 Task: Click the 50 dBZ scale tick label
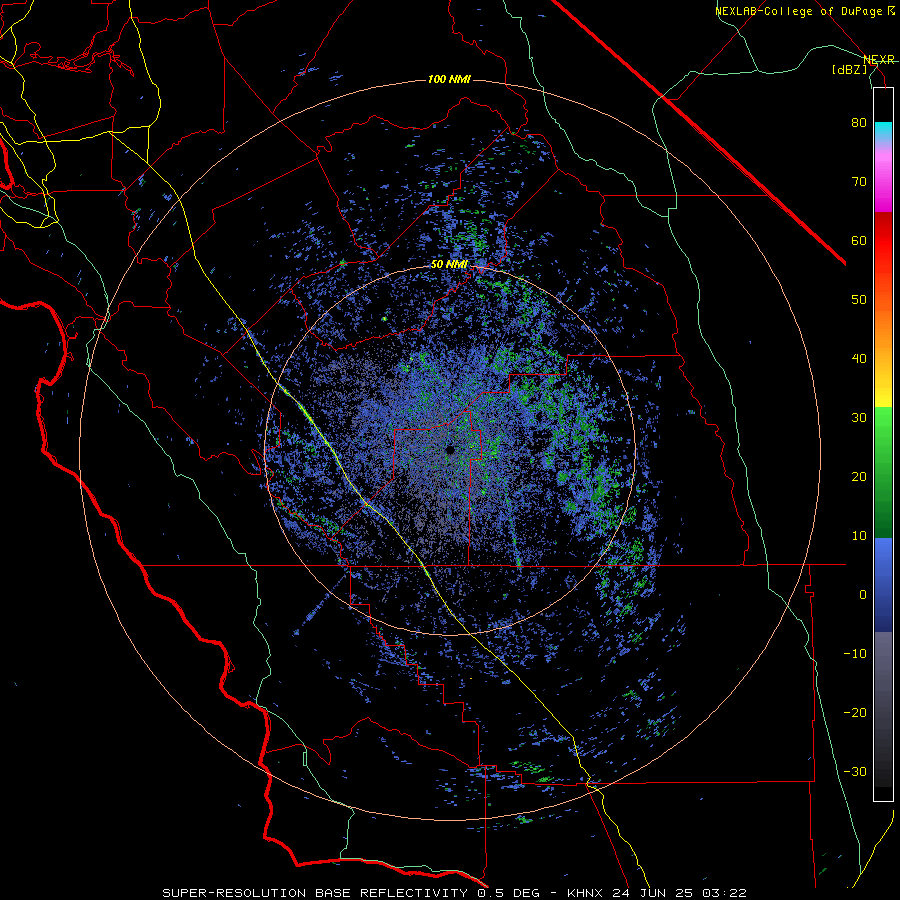coord(859,300)
